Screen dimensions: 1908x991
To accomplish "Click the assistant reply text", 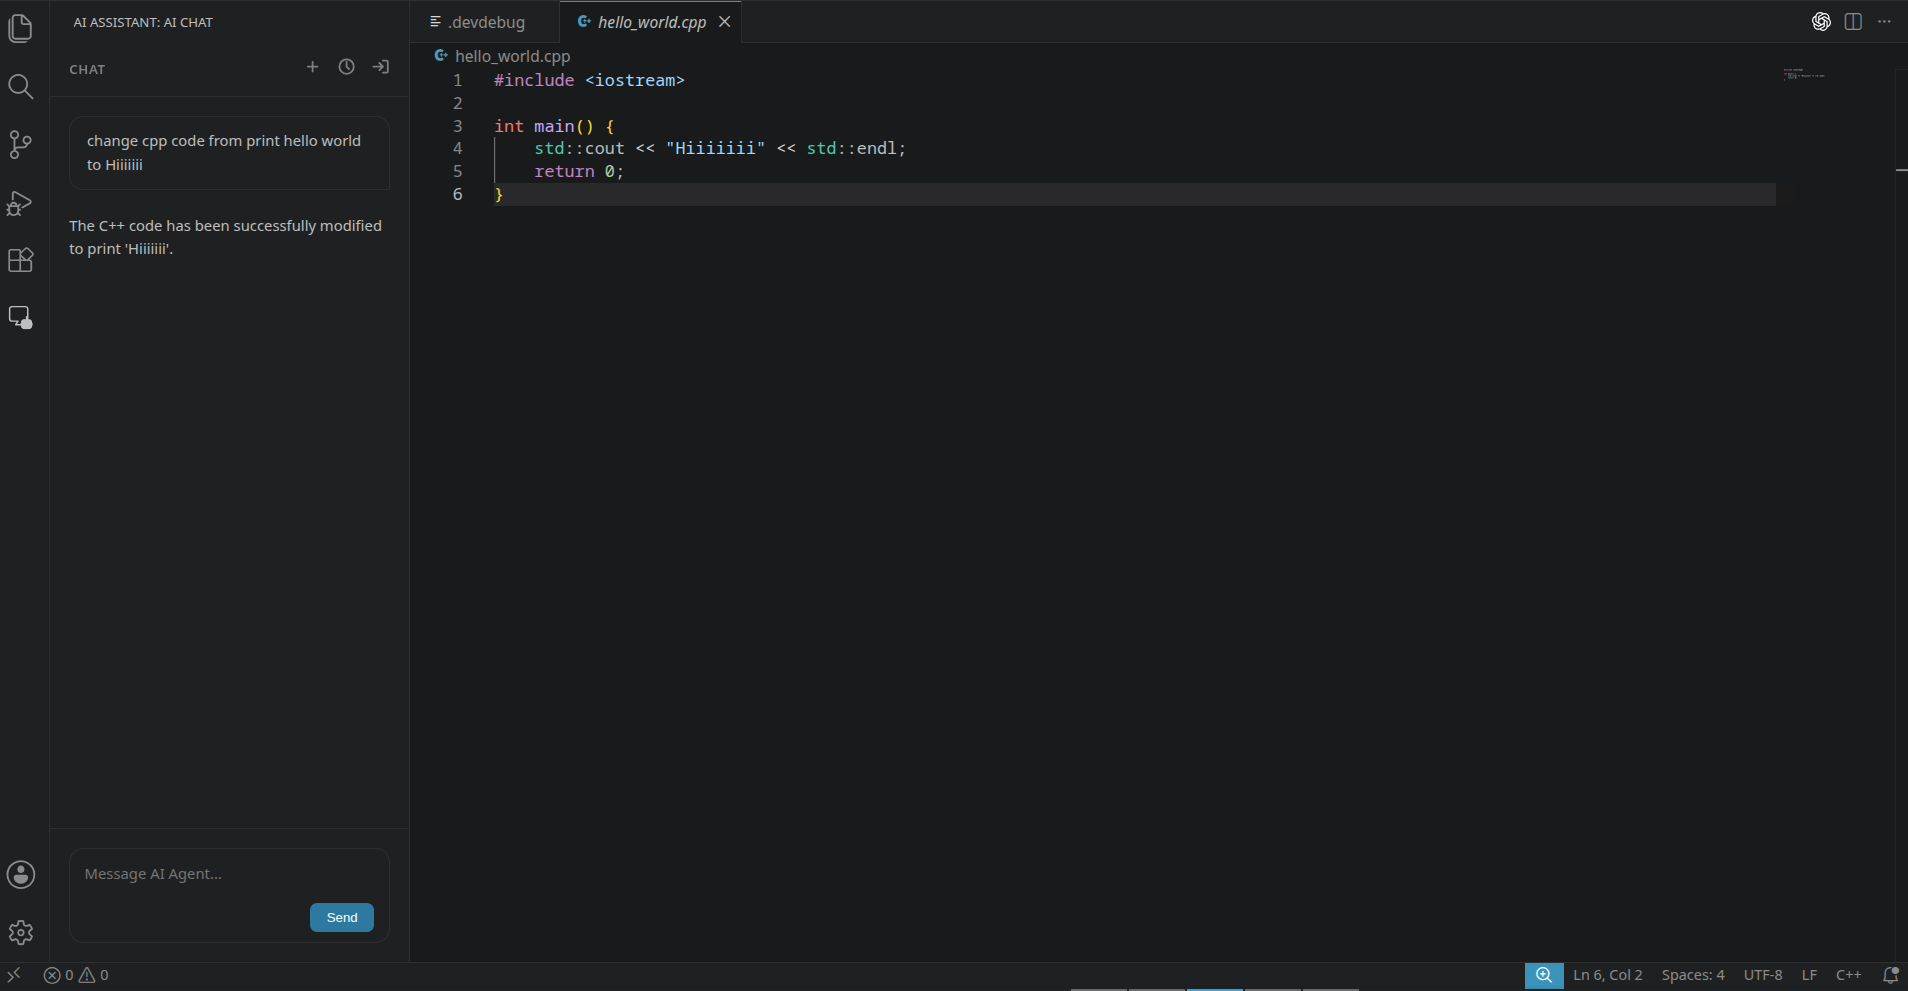I will coord(225,237).
